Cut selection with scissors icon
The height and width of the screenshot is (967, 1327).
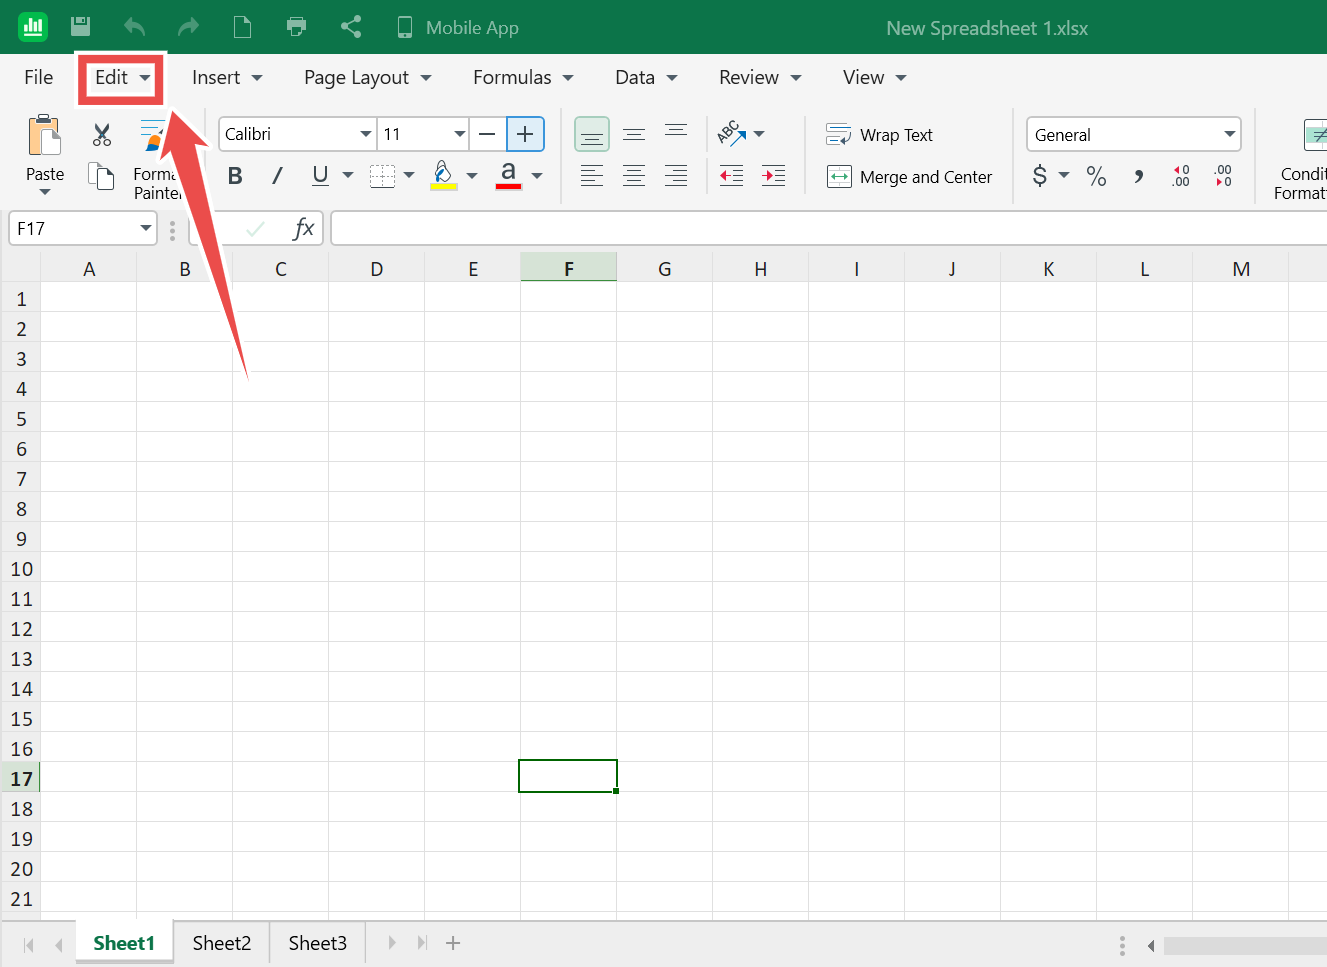[102, 135]
